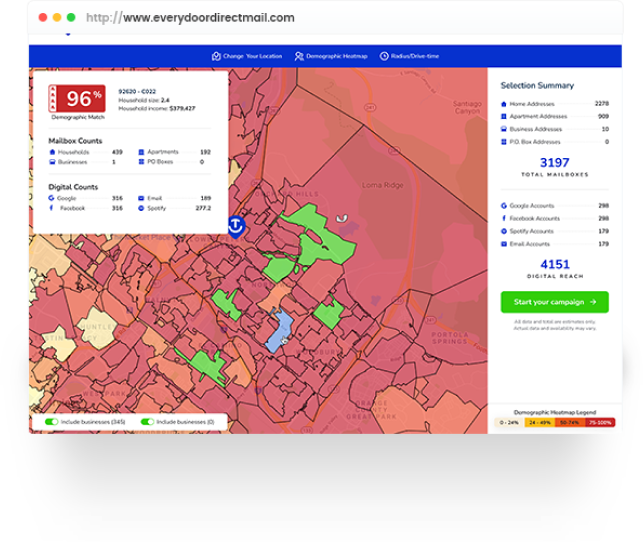Open Change Your Location menu item
This screenshot has width=643, height=542.
[x=247, y=56]
